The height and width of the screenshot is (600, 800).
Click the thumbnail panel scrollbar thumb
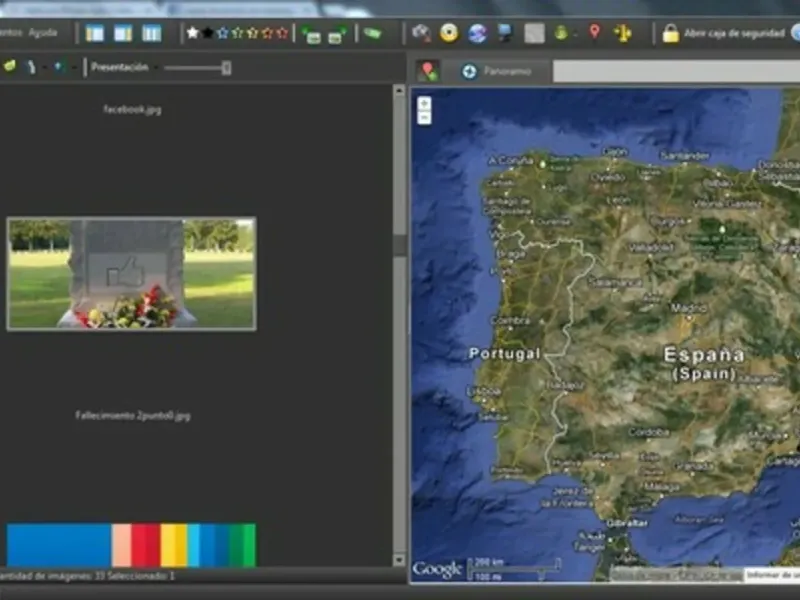(x=399, y=245)
